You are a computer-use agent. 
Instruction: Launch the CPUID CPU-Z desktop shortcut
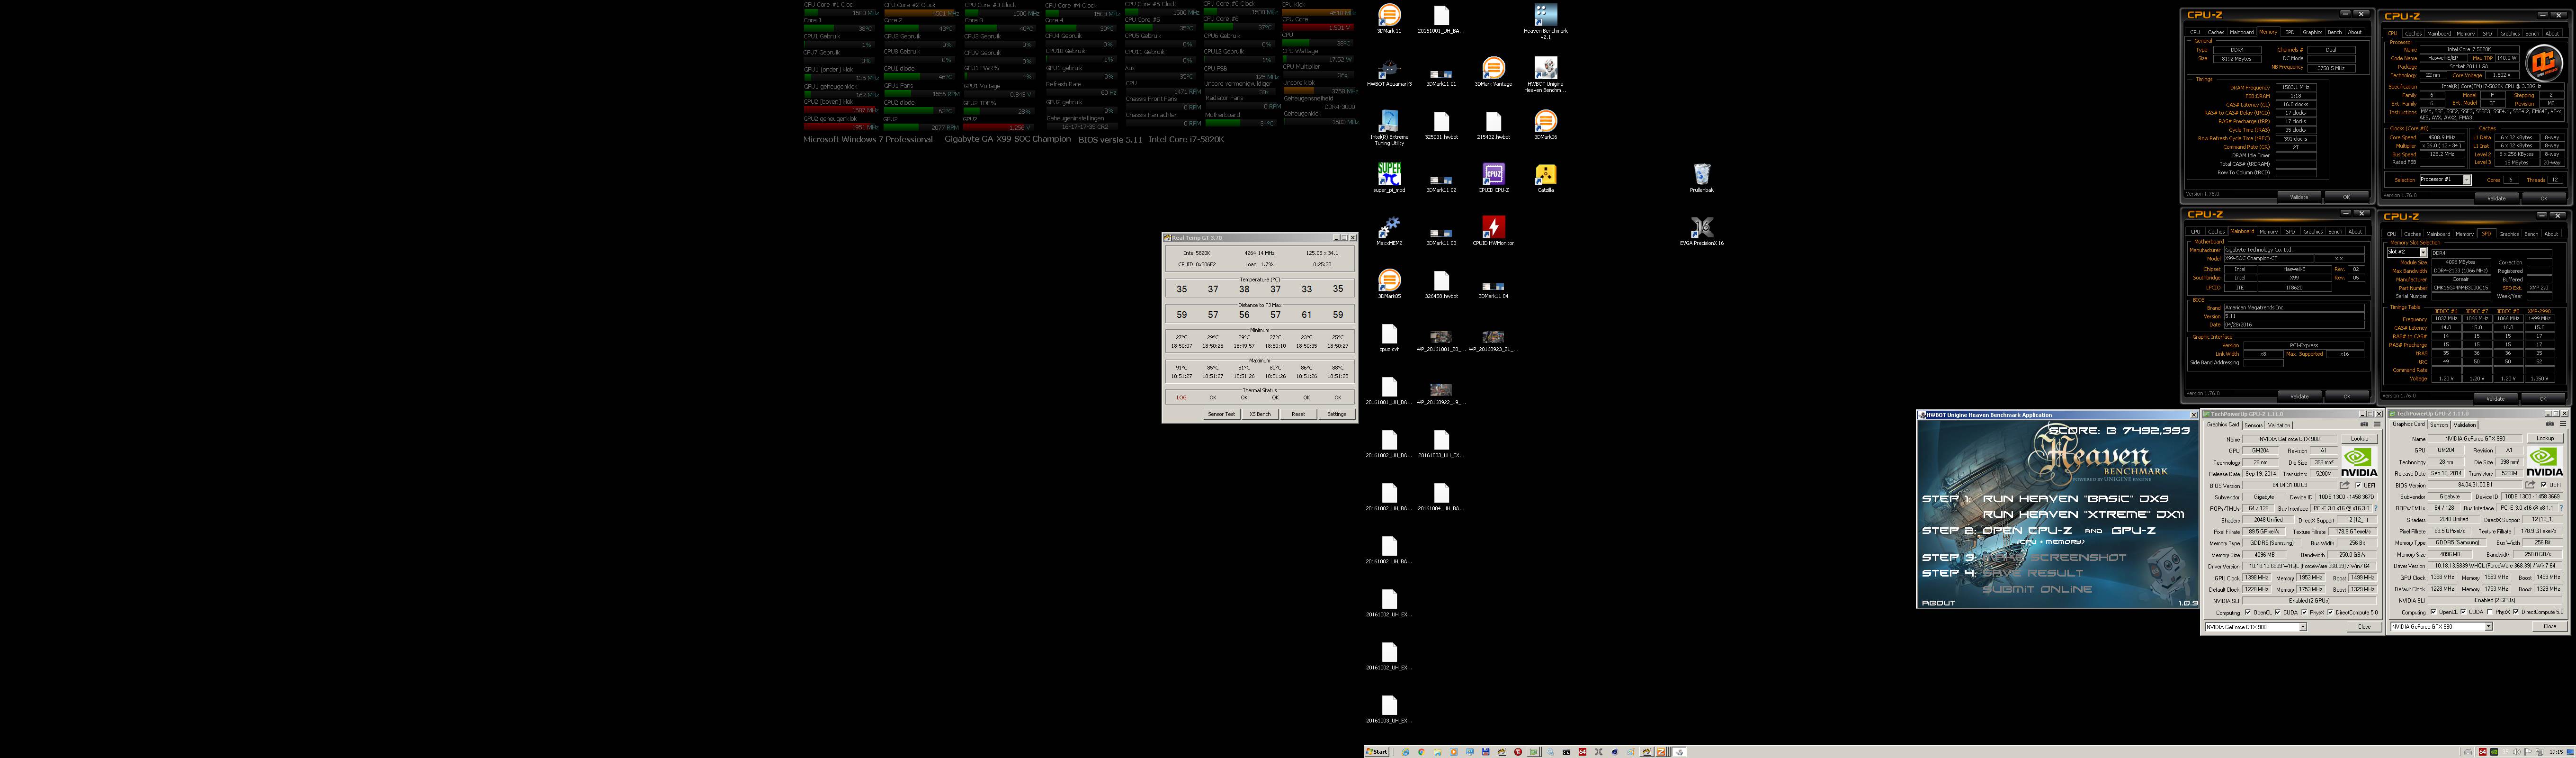click(x=1493, y=178)
